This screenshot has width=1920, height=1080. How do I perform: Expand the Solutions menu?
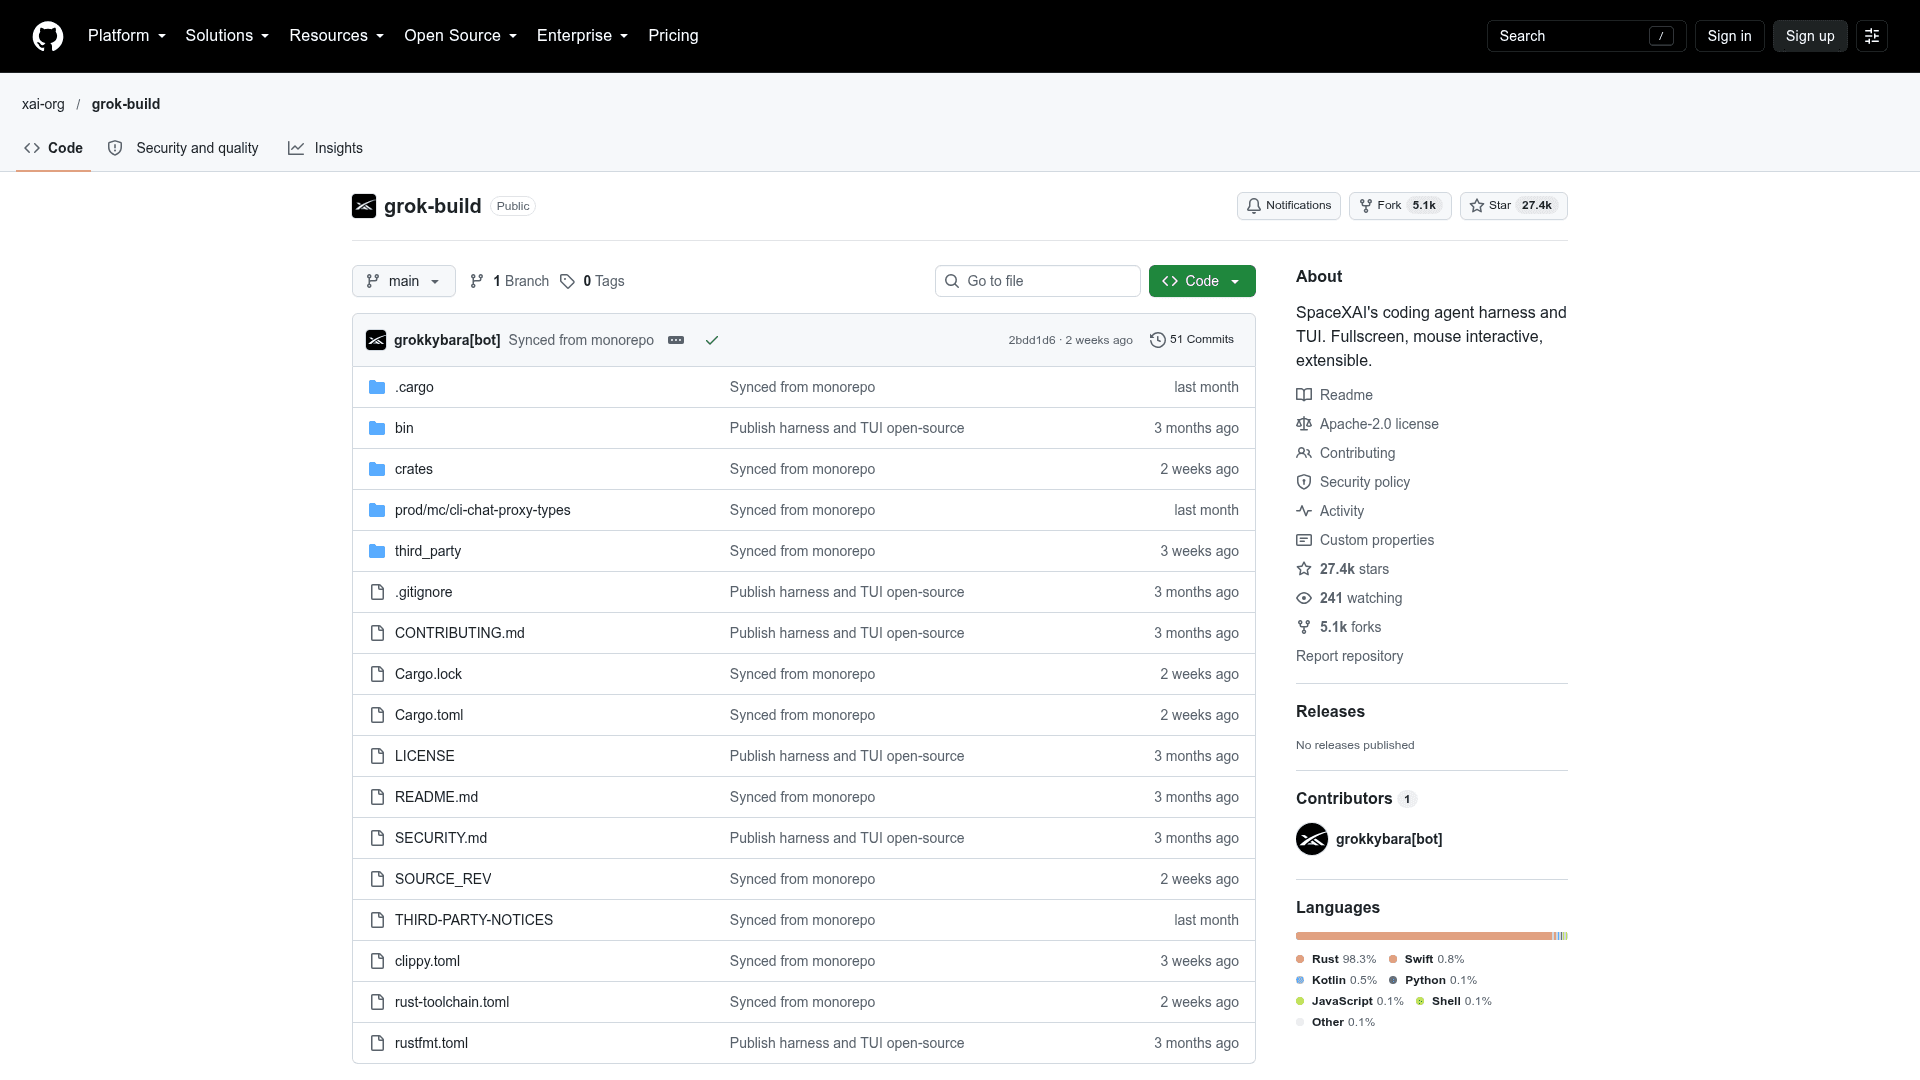click(227, 36)
